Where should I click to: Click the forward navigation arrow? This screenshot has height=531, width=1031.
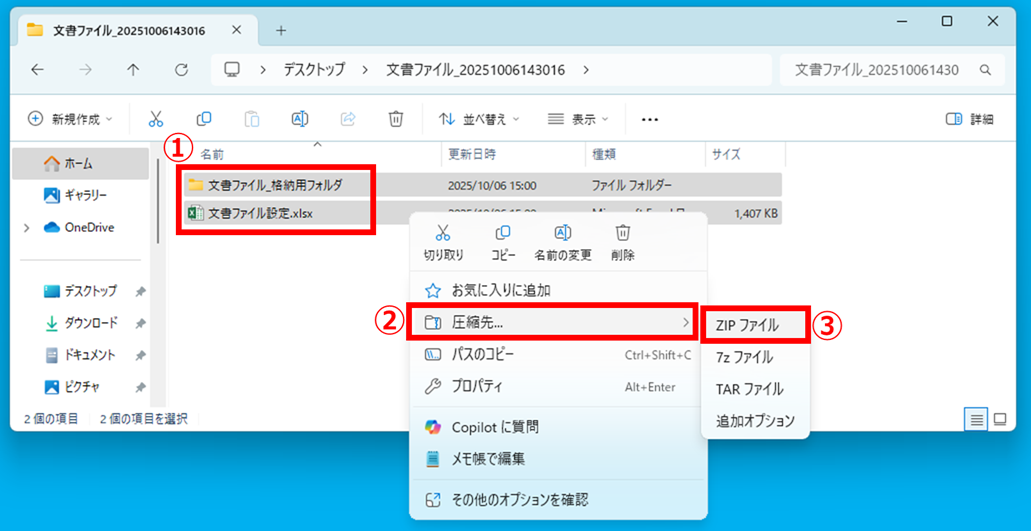pos(85,70)
